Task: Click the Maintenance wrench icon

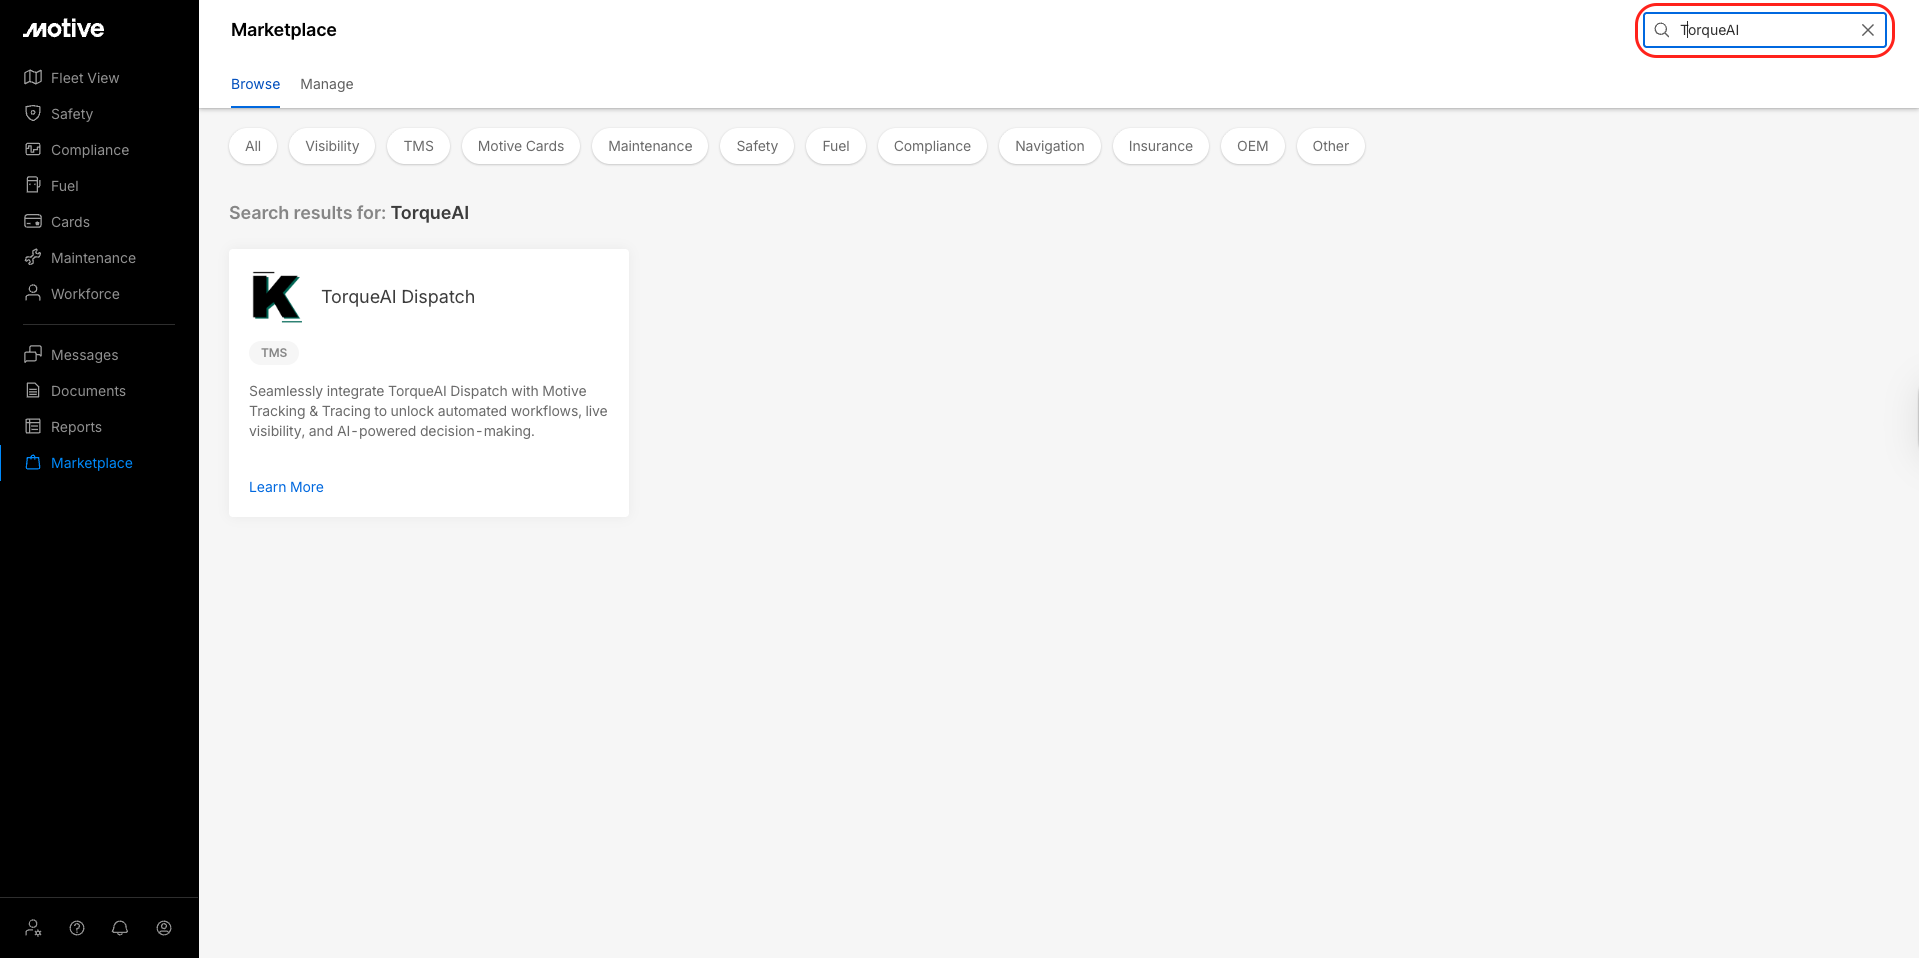Action: (33, 257)
